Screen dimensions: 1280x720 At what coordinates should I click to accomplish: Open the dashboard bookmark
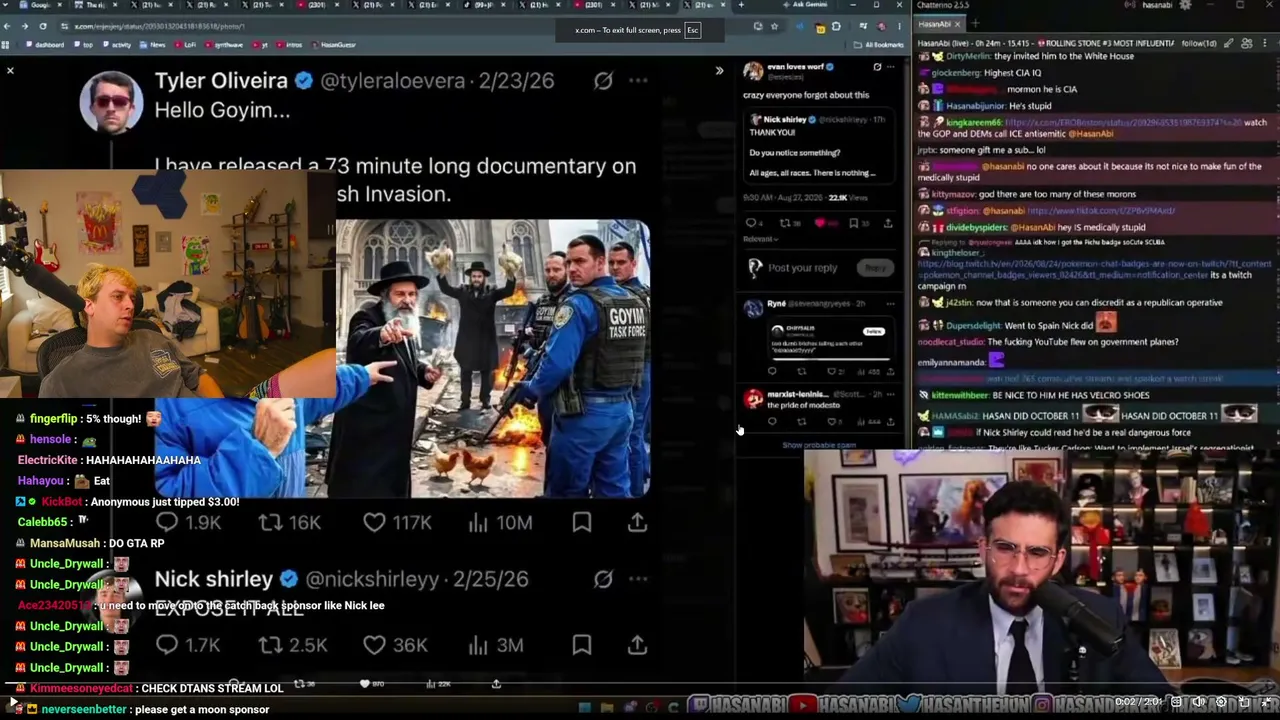point(47,45)
